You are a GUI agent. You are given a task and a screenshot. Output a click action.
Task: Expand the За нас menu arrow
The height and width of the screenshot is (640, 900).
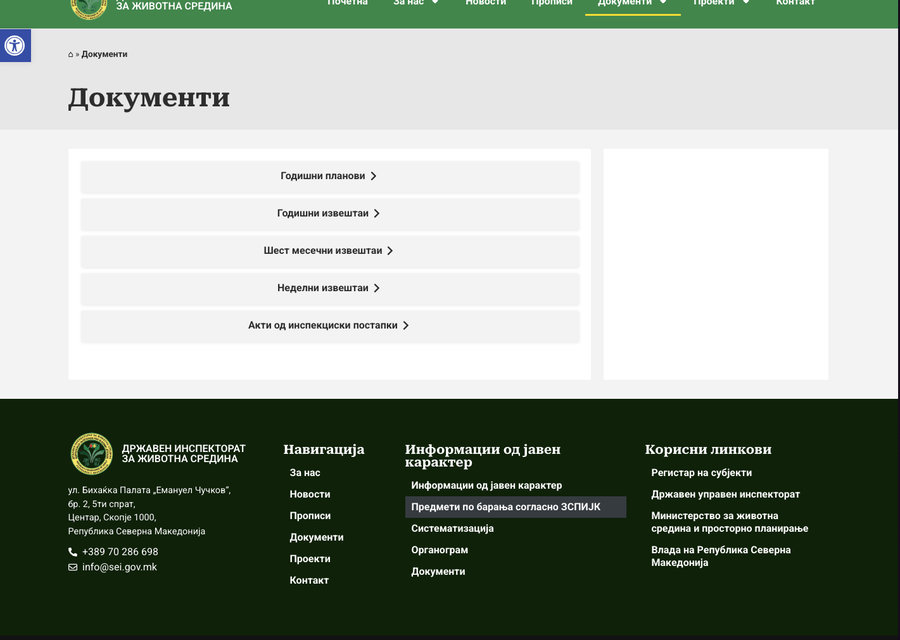435,2
